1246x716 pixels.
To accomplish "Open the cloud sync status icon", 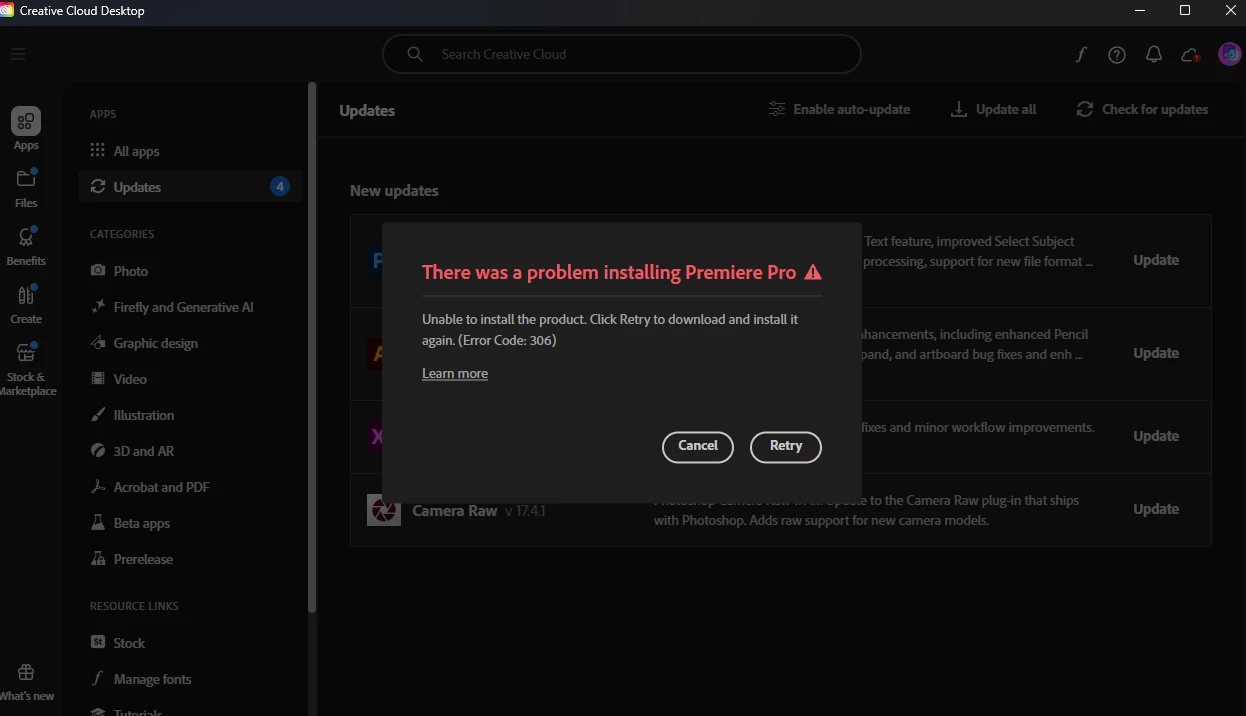I will click(1190, 55).
